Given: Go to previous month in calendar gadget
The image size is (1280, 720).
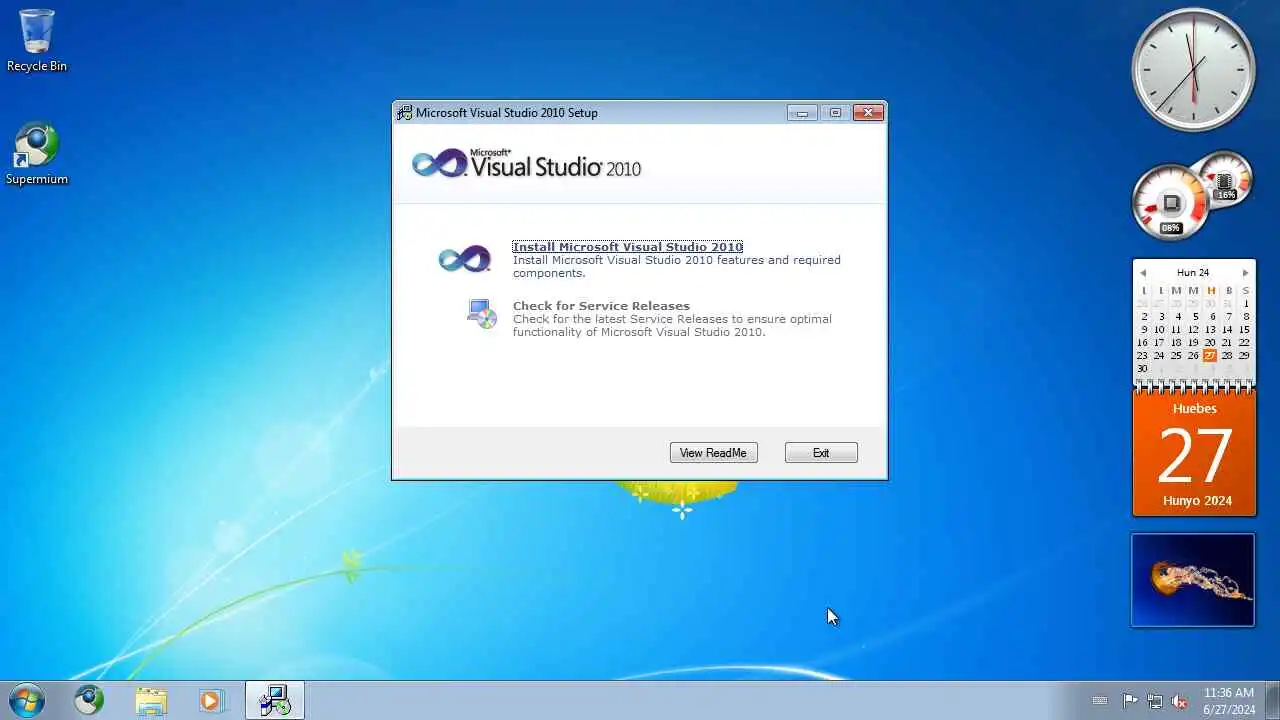Looking at the screenshot, I should [x=1143, y=273].
